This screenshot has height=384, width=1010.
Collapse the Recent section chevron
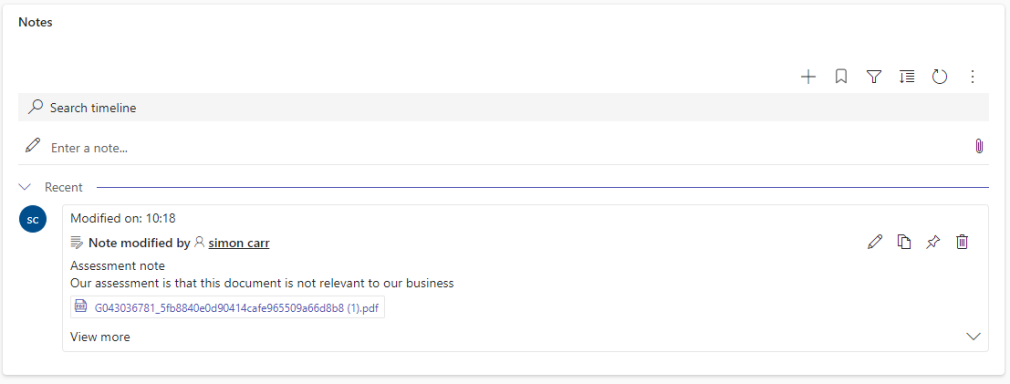[25, 187]
